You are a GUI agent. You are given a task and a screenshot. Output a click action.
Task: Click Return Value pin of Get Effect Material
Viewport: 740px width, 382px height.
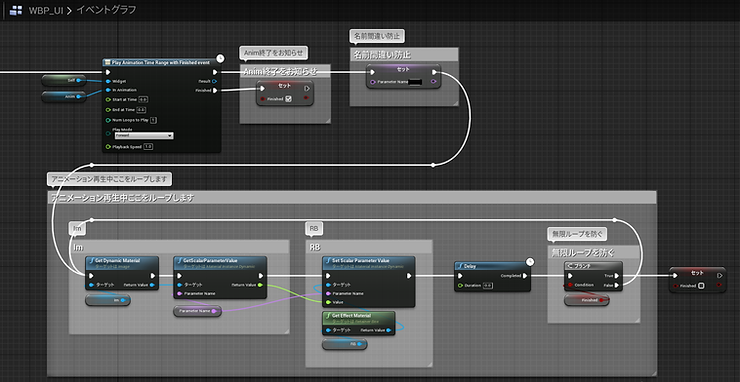pos(388,330)
